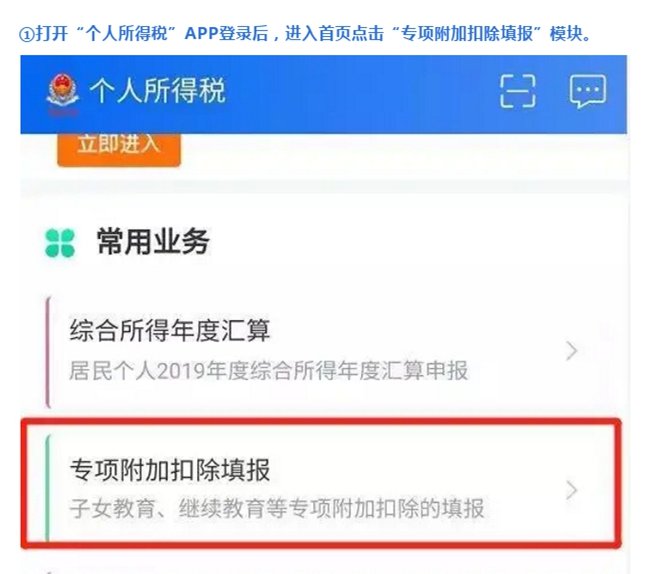
Task: Click the pink bar beside 综合所得年度汇算
Action: [x=48, y=352]
